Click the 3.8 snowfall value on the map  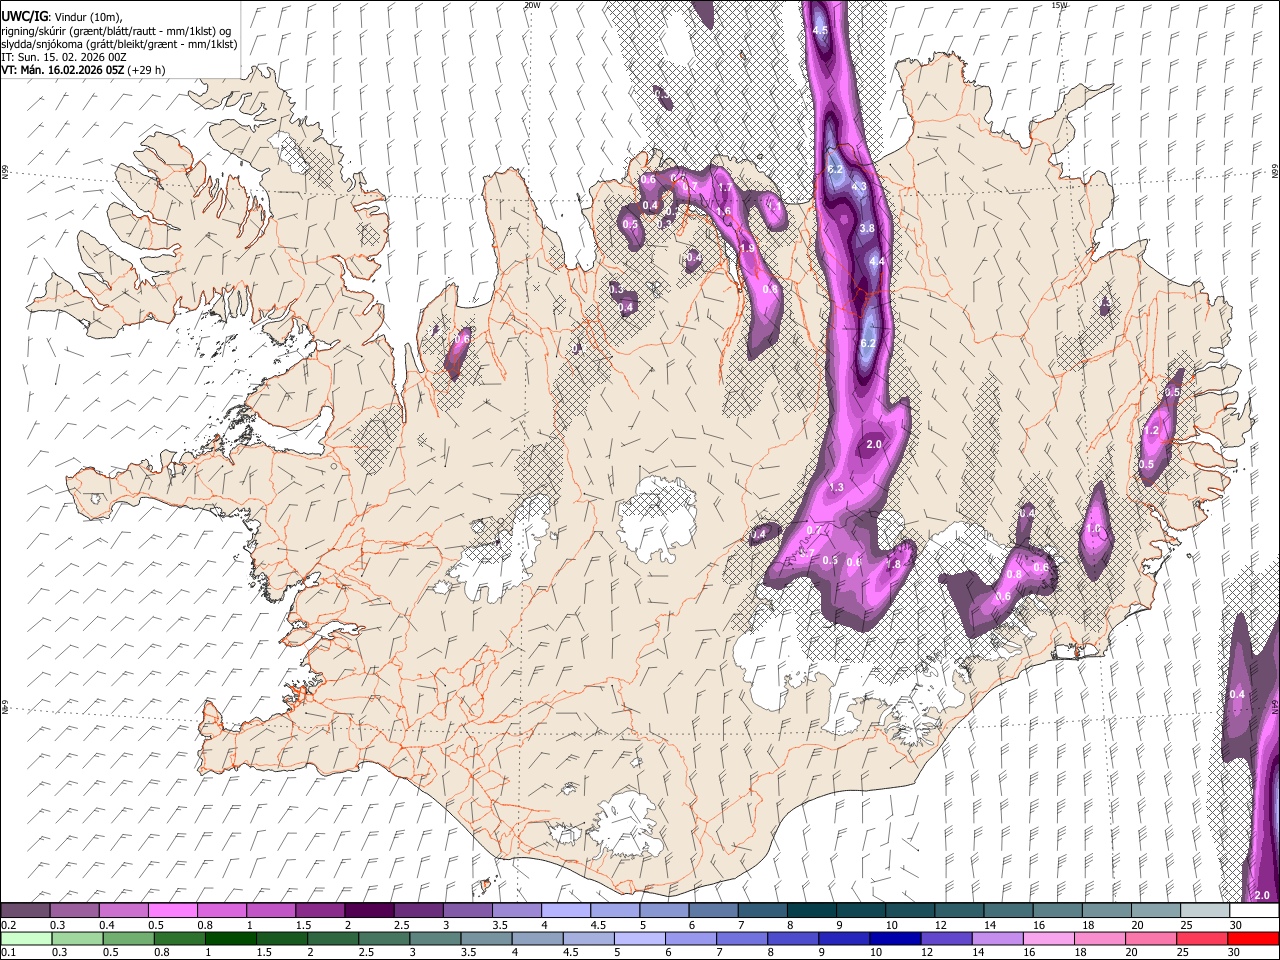tap(867, 228)
